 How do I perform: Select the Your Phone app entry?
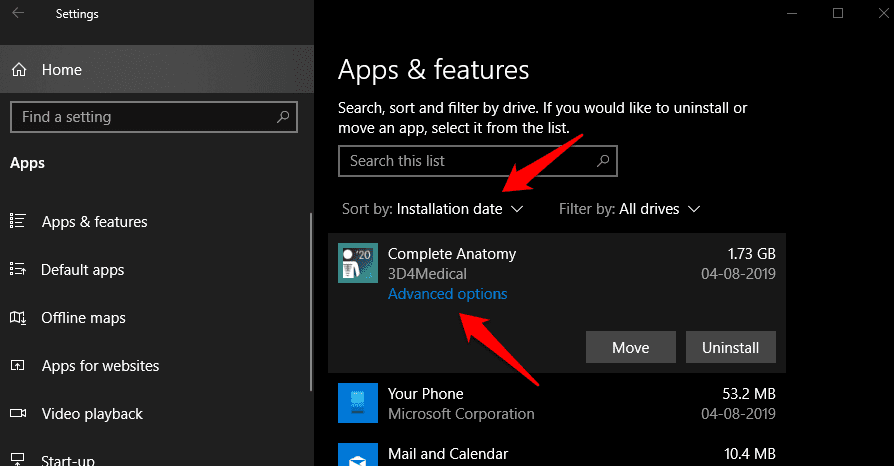pyautogui.click(x=557, y=403)
